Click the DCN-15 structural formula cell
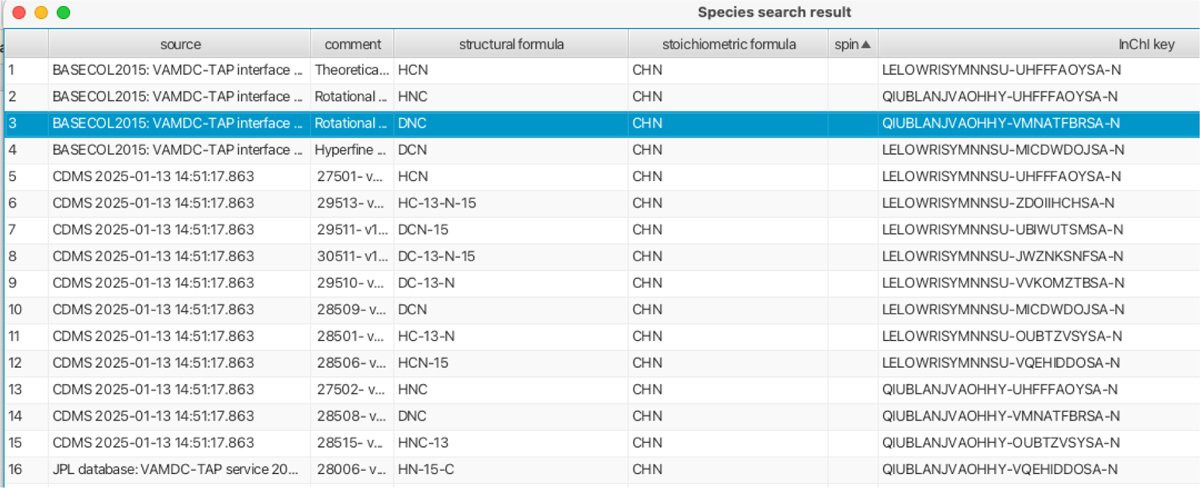 coord(422,230)
